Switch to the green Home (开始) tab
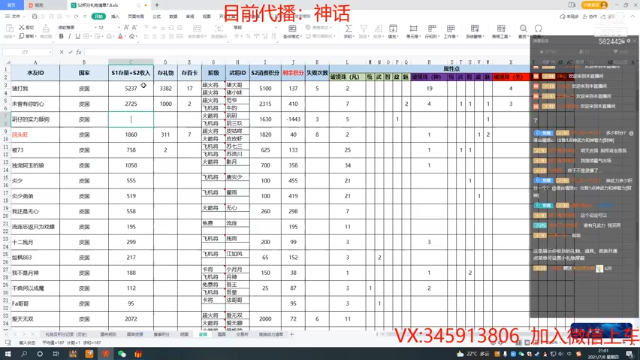640x360 pixels. [98, 16]
